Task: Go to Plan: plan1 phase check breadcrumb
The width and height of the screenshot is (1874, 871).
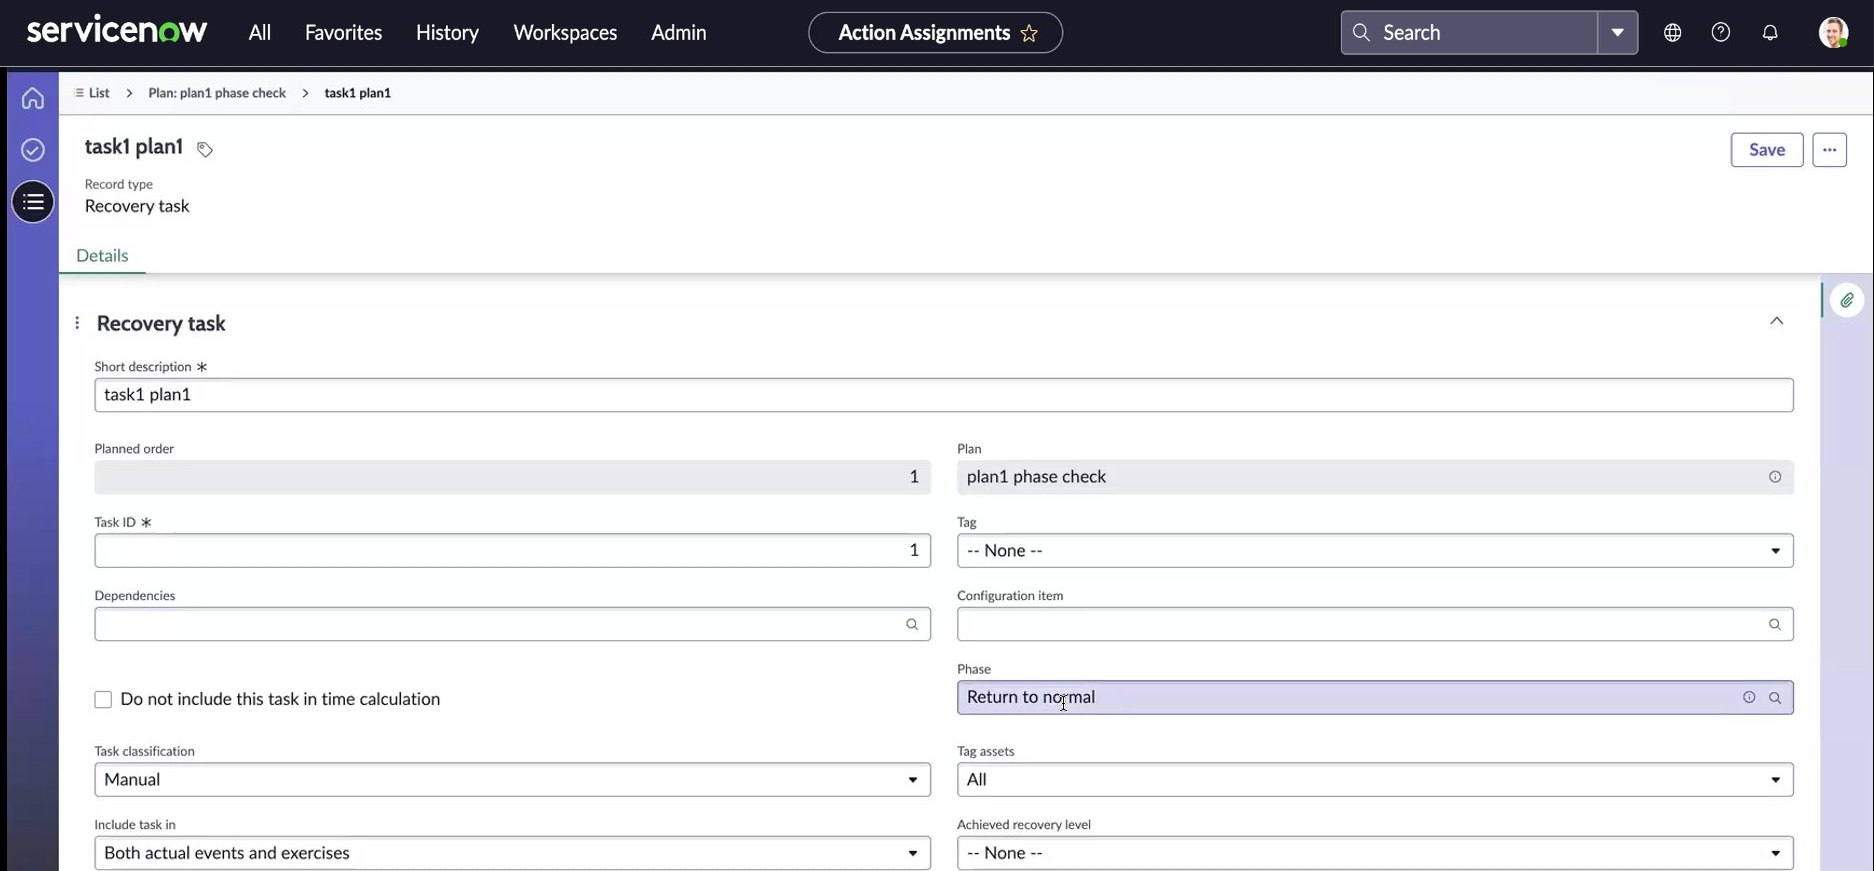Action: coord(217,92)
